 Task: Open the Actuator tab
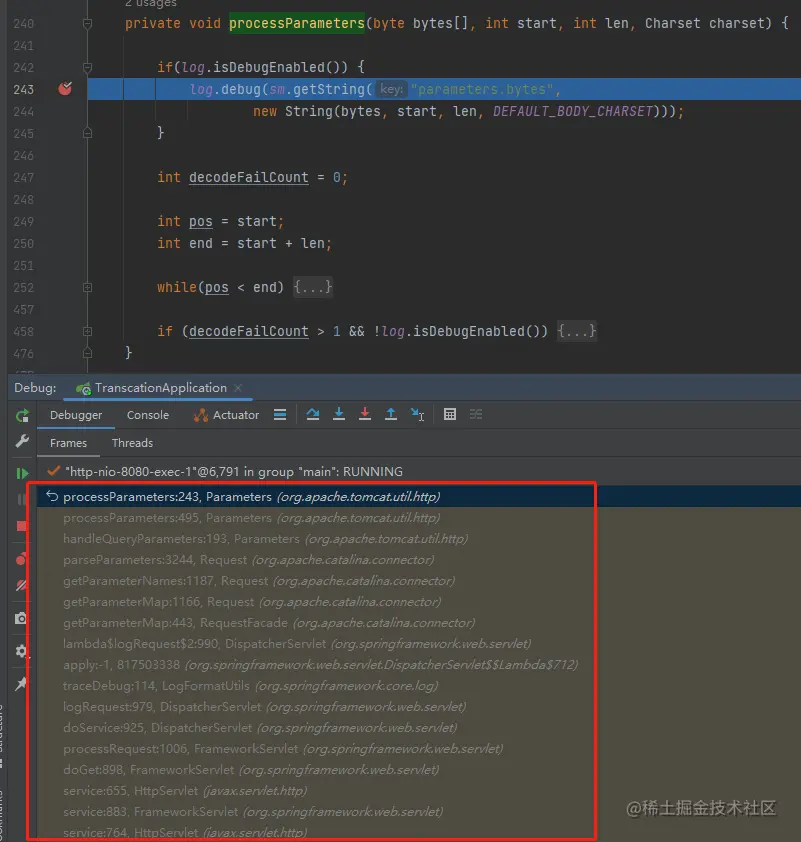(x=227, y=415)
